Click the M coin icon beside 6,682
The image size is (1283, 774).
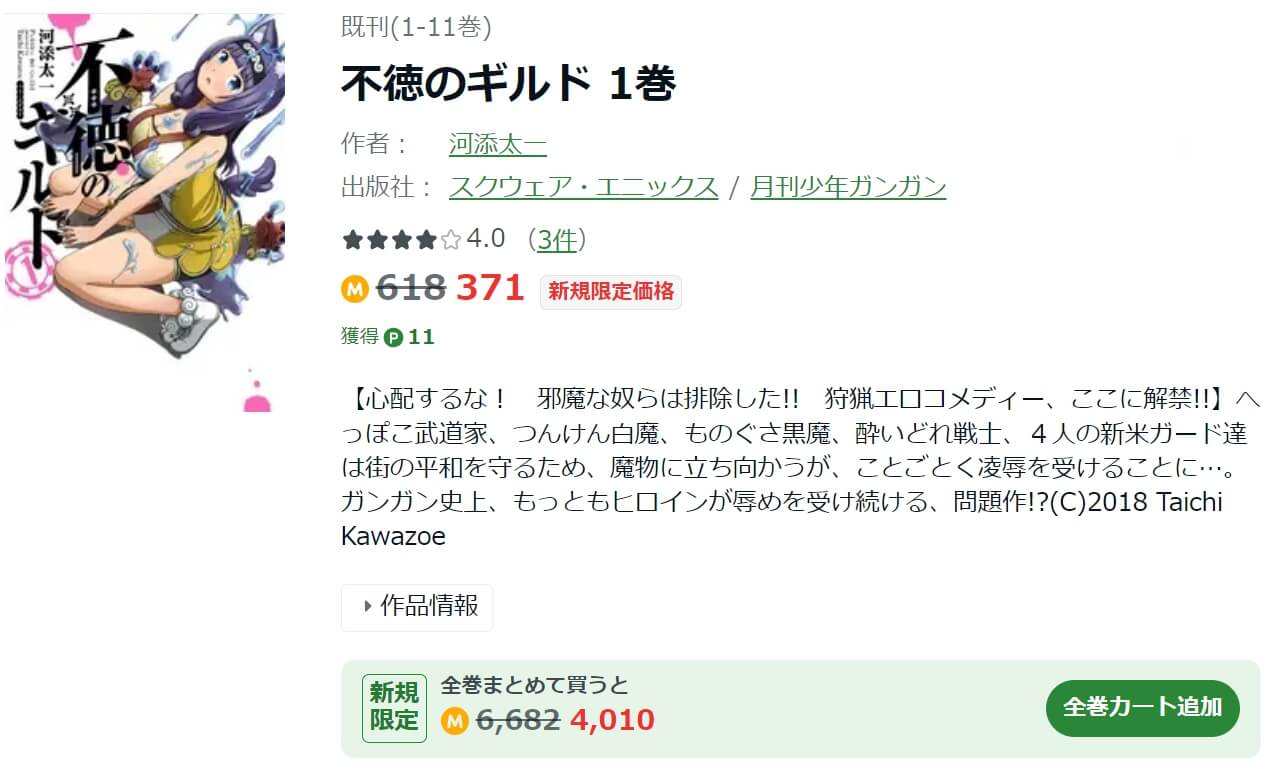455,720
